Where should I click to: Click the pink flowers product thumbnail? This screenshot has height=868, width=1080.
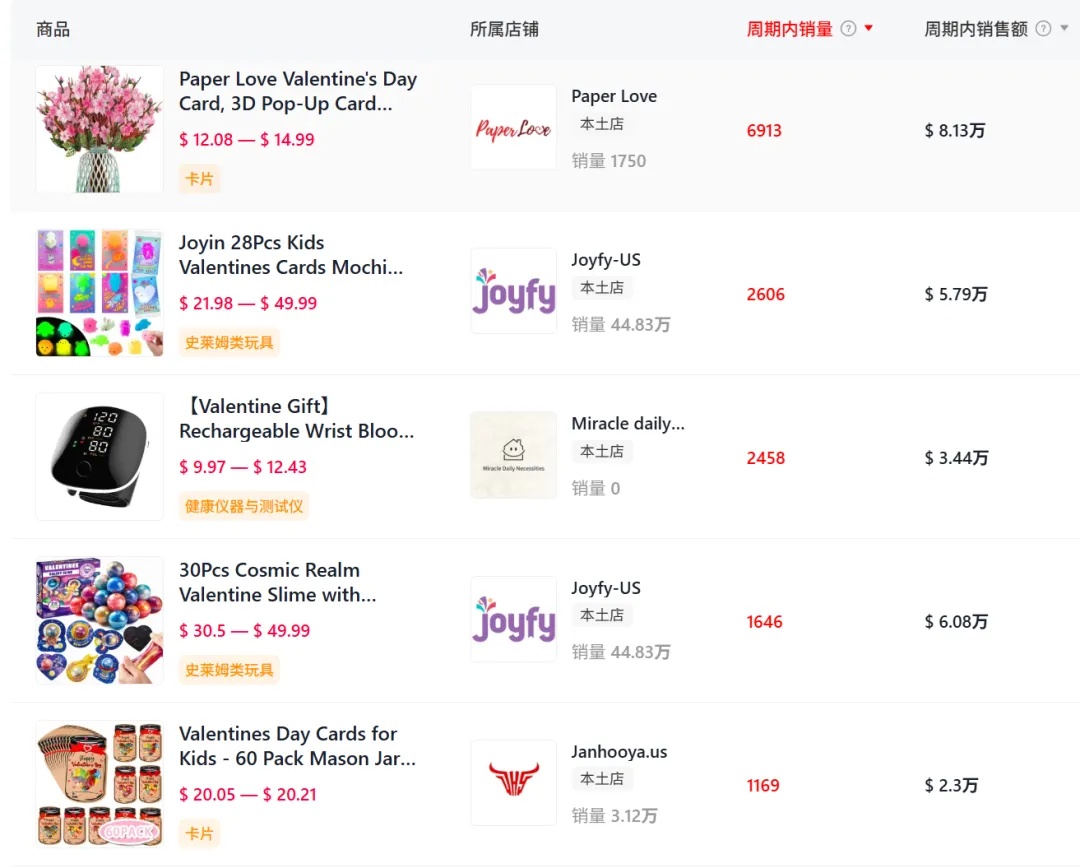click(99, 128)
